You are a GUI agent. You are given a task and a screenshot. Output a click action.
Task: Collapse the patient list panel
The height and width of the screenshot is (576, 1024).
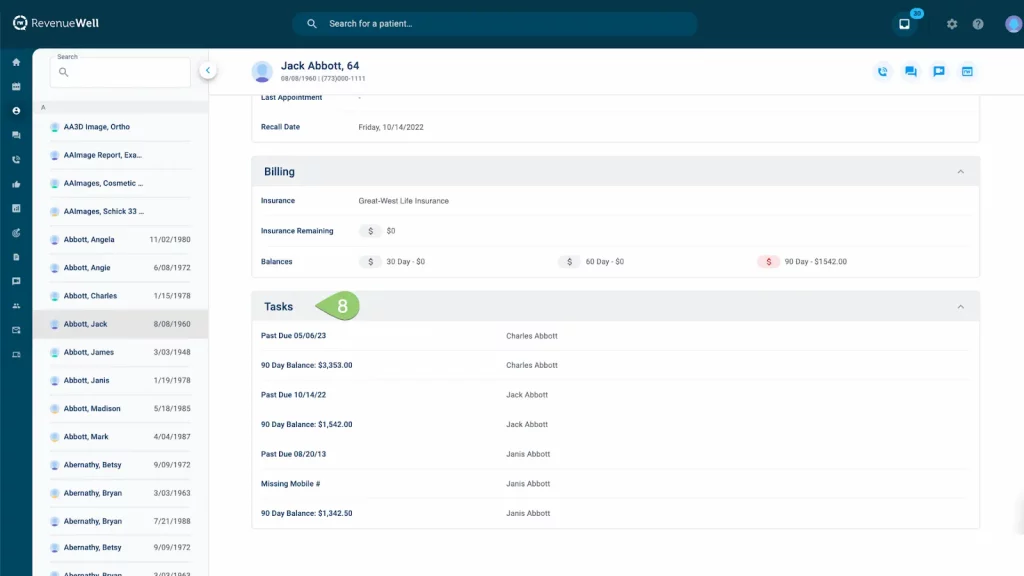click(x=208, y=70)
